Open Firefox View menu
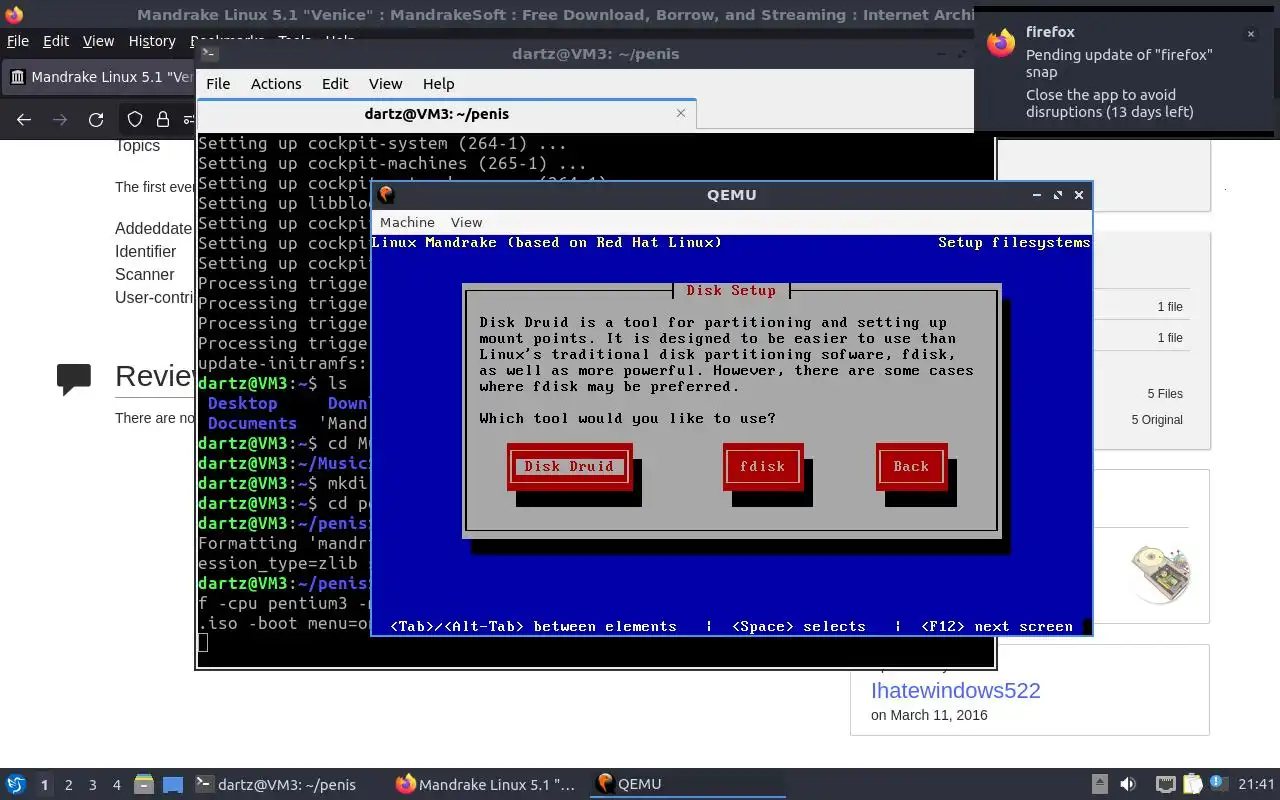The width and height of the screenshot is (1280, 800). point(98,41)
